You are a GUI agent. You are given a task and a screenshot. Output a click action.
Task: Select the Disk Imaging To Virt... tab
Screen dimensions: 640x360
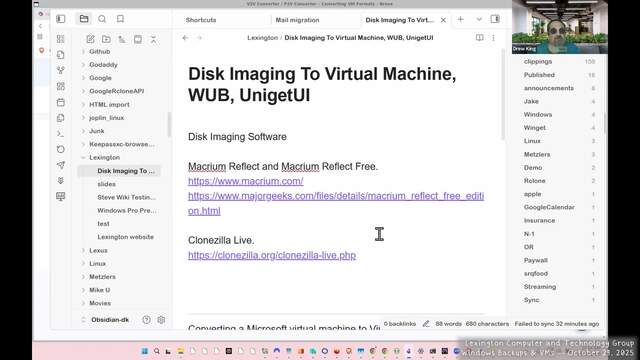[400, 20]
